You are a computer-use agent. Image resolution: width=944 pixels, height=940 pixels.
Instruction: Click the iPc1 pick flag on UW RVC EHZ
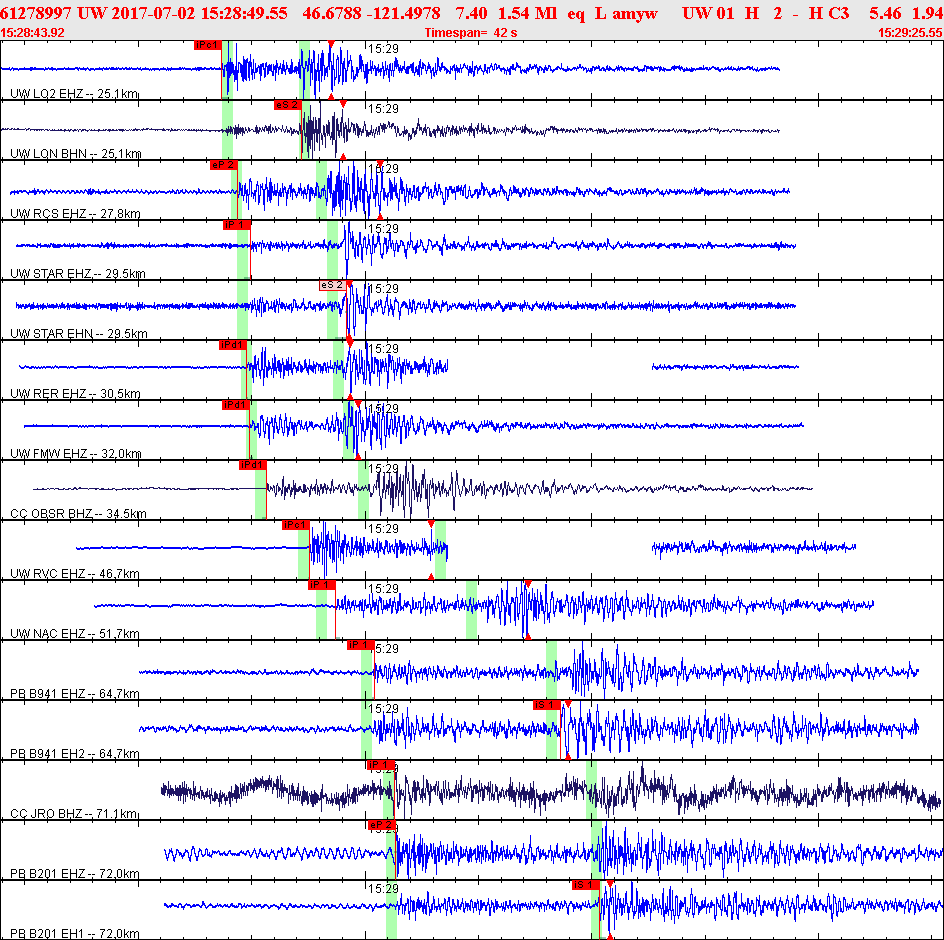296,526
